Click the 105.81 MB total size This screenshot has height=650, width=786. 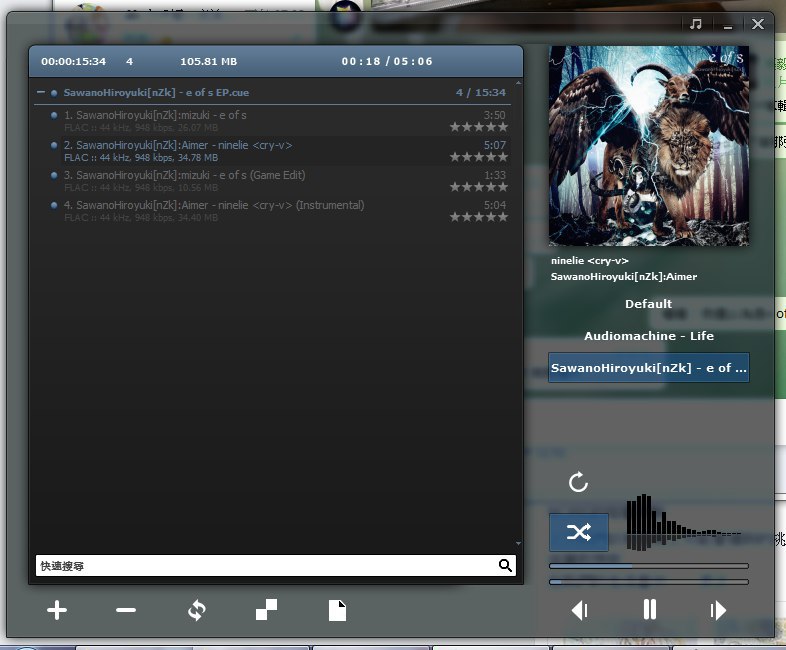click(209, 61)
